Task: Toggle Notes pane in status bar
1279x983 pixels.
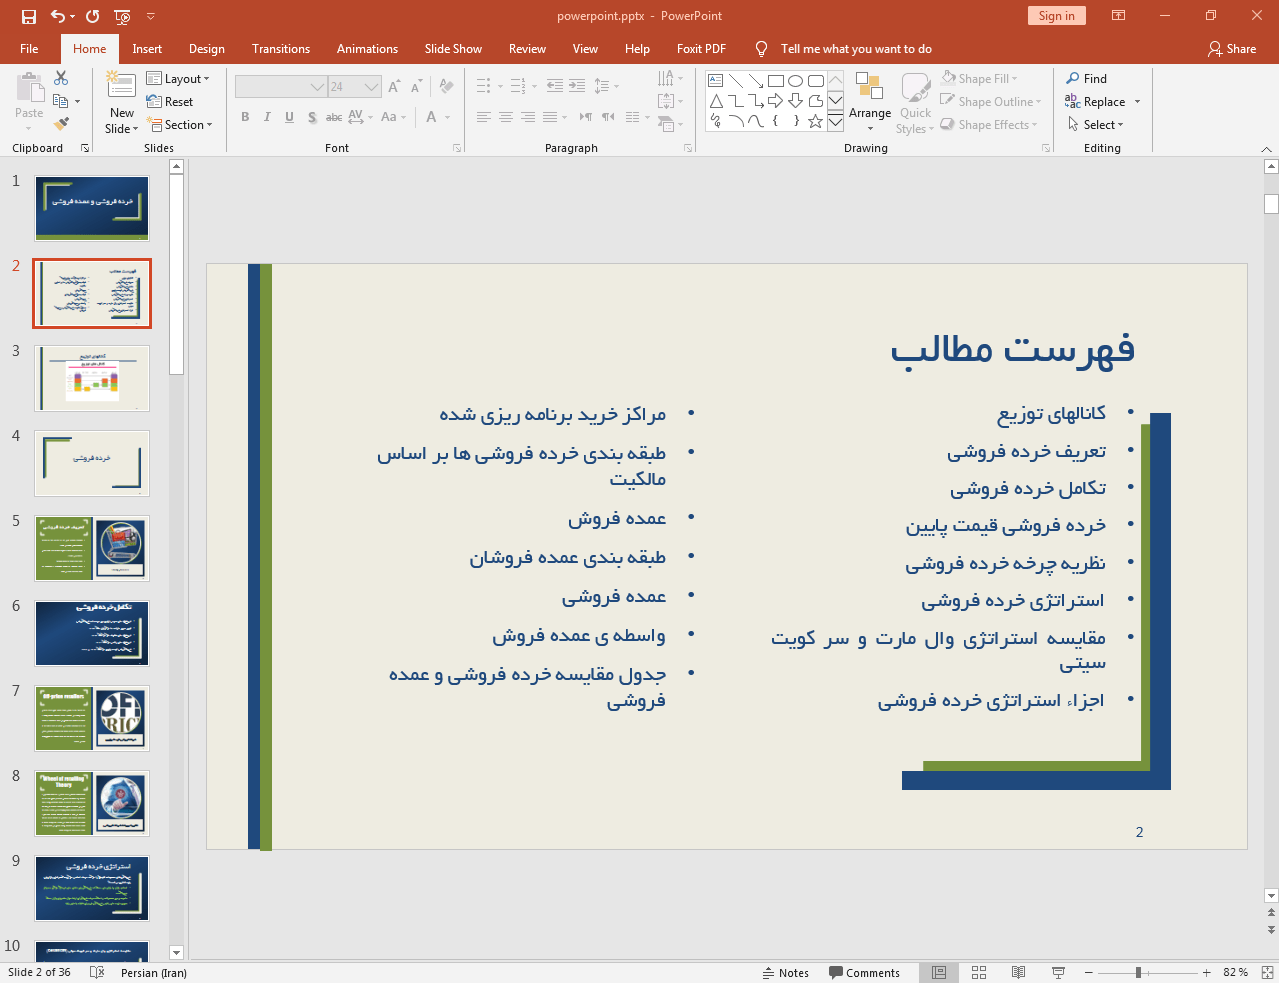Action: 786,972
